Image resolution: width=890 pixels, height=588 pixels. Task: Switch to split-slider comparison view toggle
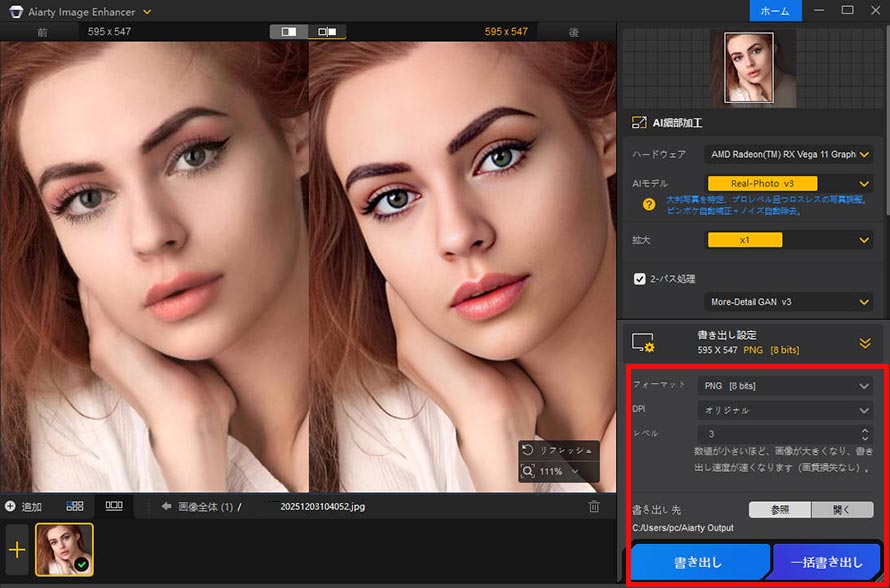[289, 31]
